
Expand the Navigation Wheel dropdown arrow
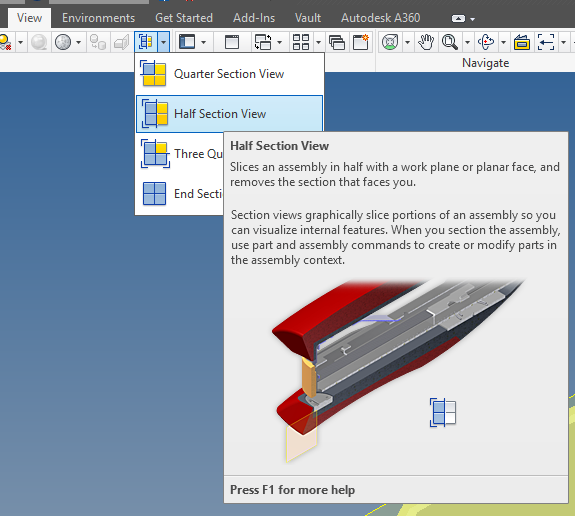click(x=407, y=42)
